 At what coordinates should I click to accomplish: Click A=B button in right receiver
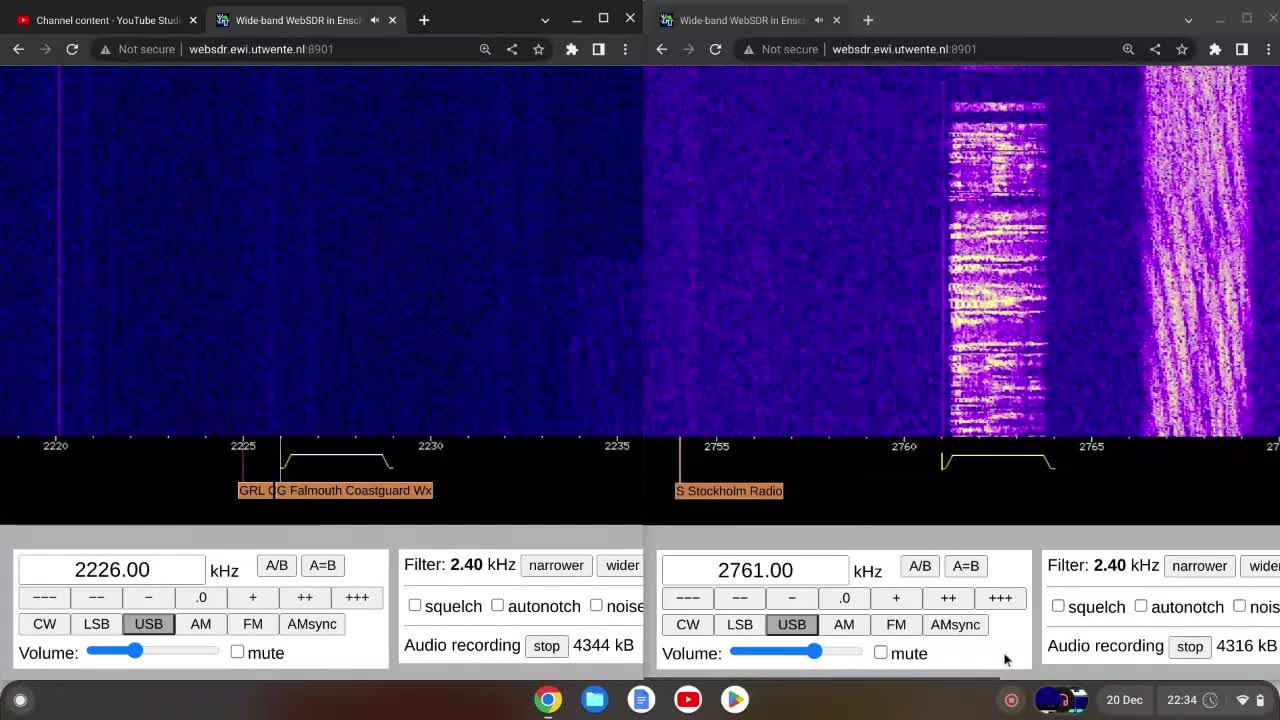[x=966, y=566]
